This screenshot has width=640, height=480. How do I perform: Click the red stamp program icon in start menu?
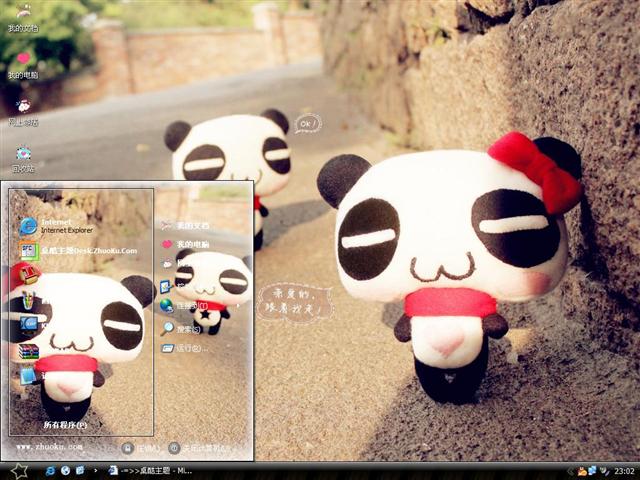coord(29,276)
